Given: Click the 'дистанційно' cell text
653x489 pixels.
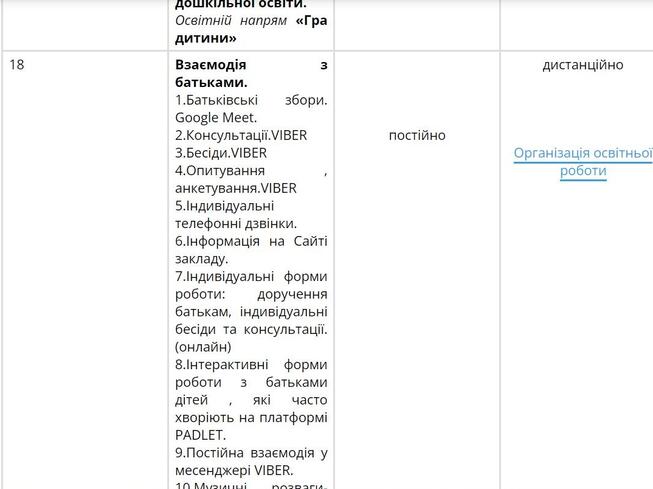Looking at the screenshot, I should [583, 65].
